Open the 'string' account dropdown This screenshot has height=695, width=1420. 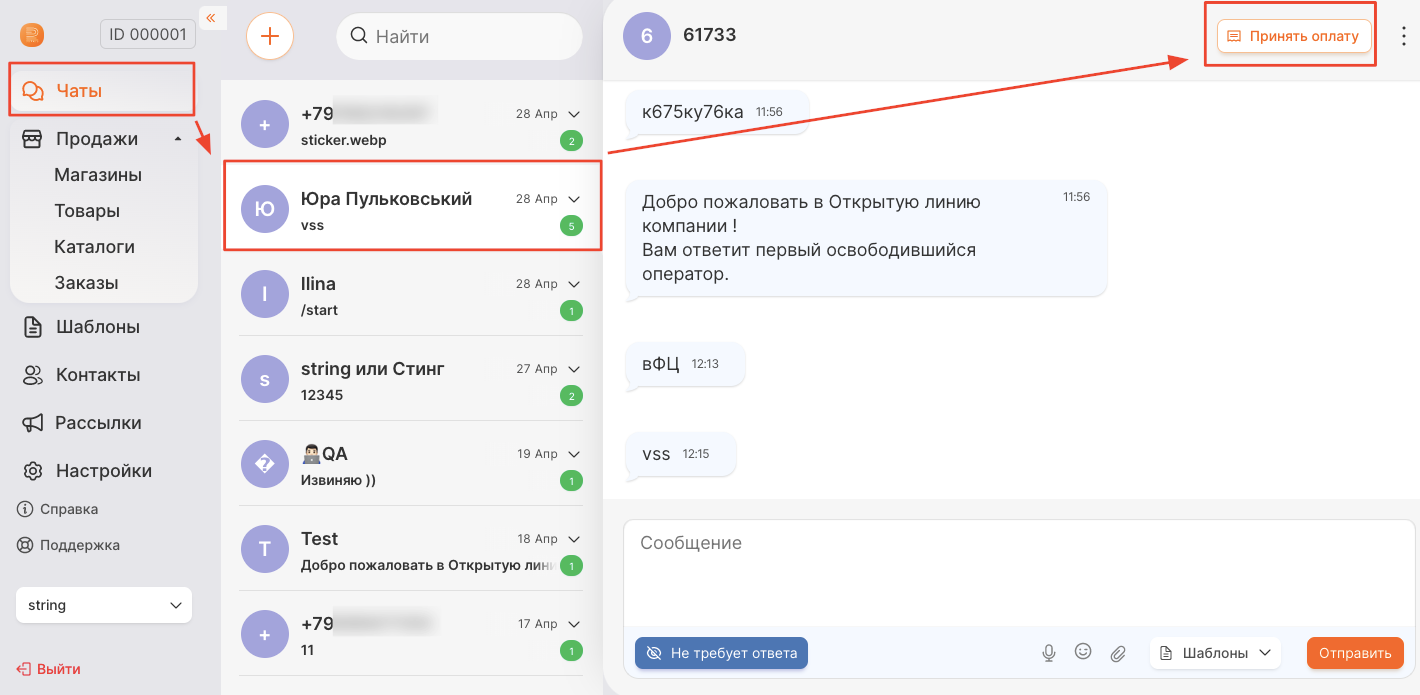coord(104,605)
